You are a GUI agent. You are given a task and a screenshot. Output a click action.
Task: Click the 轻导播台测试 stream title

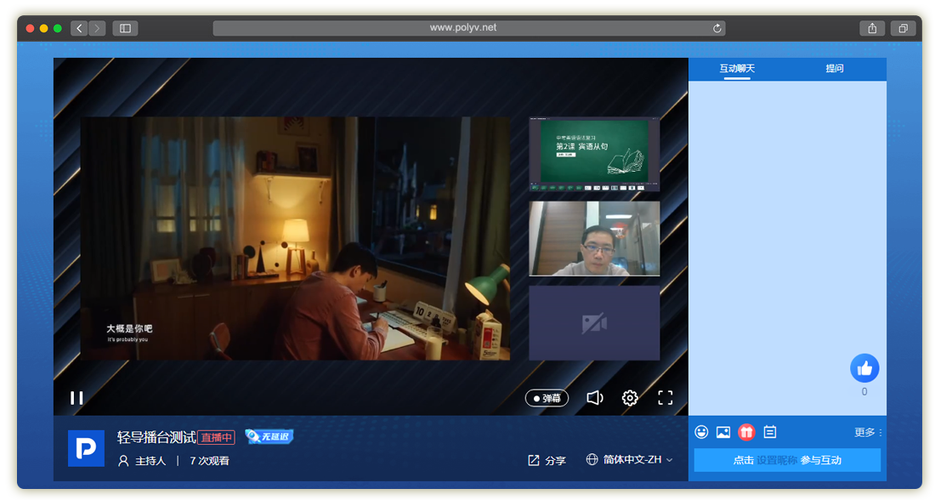[x=156, y=437]
